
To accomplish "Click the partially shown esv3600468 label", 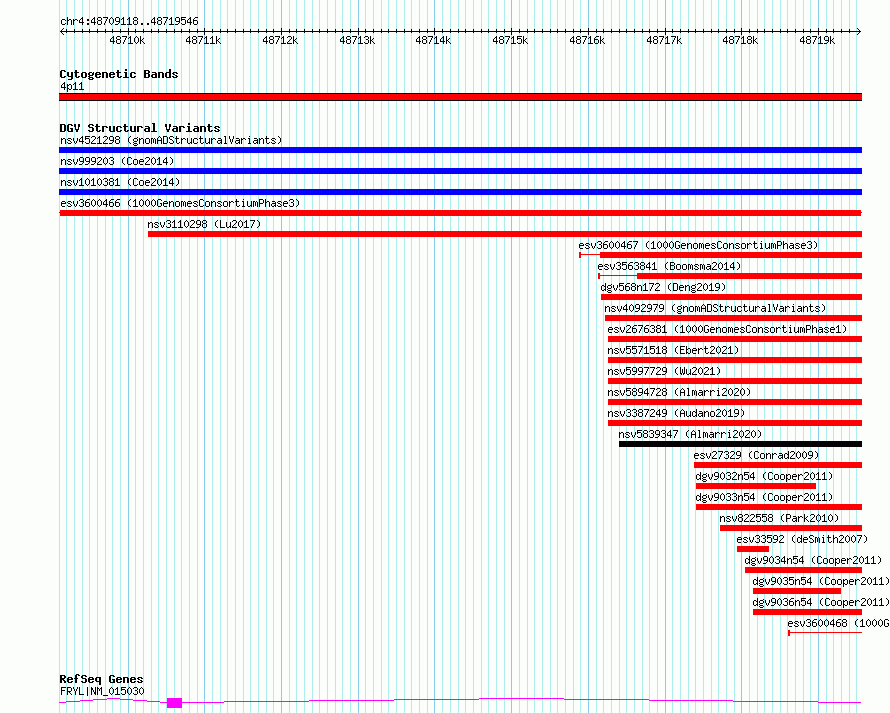I will (838, 623).
